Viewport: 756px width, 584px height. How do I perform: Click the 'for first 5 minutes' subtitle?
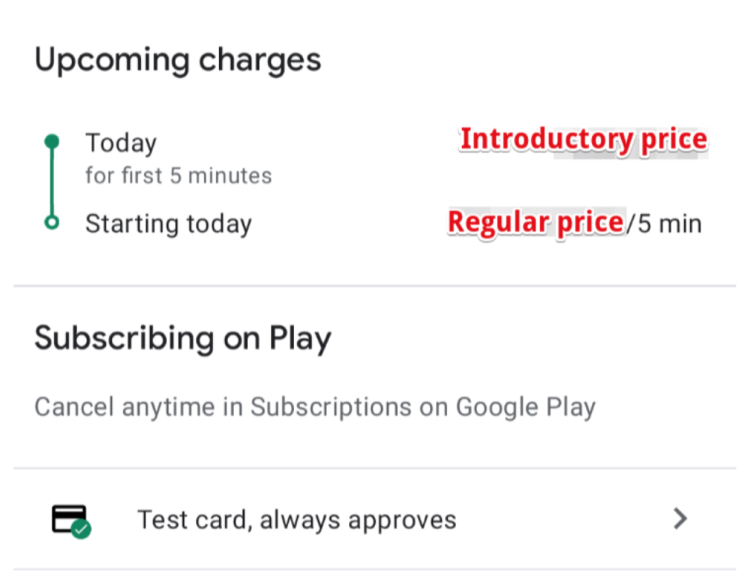coord(179,176)
